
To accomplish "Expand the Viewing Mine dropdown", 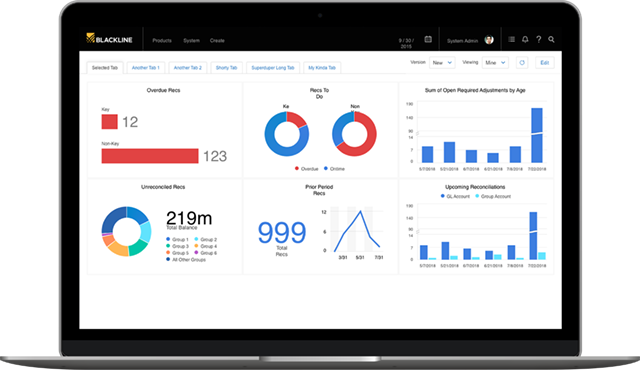I will [495, 62].
